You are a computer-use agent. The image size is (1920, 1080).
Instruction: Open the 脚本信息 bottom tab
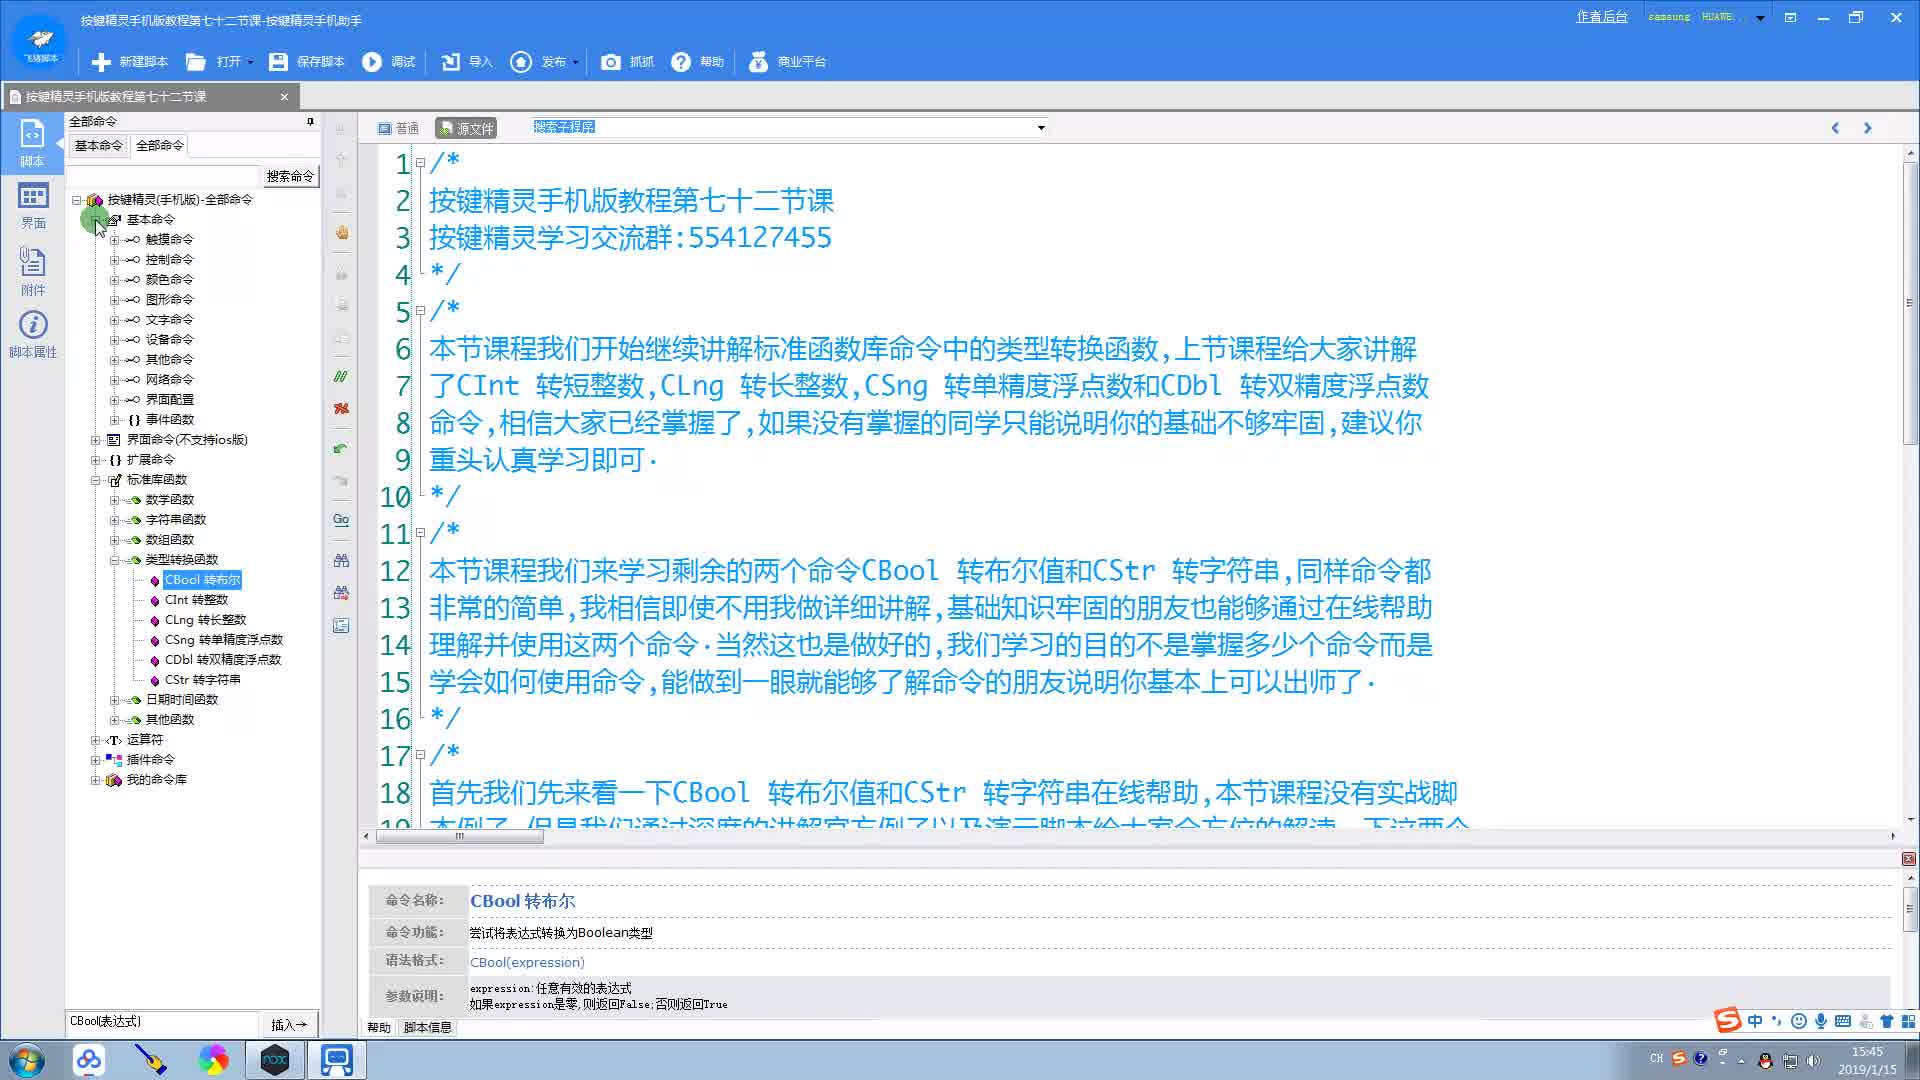pos(427,1027)
